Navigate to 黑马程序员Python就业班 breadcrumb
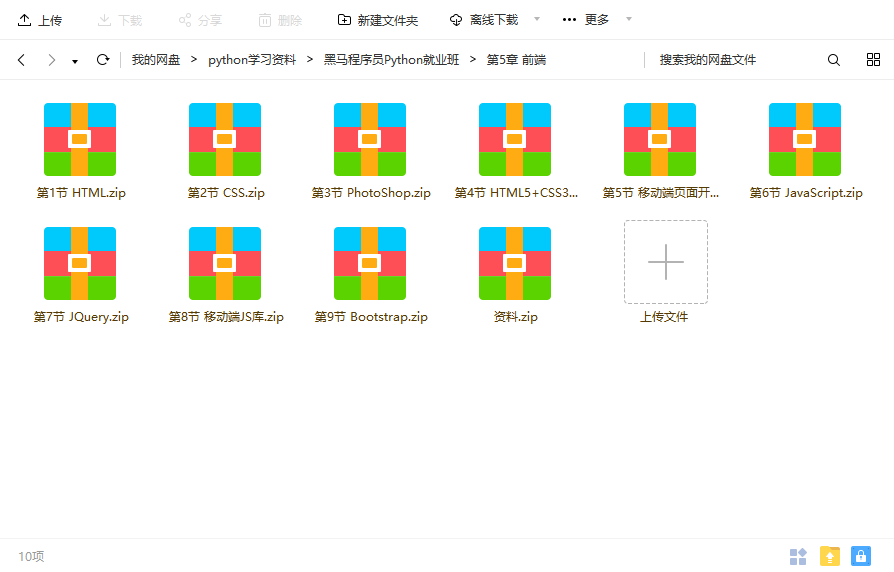 391,60
